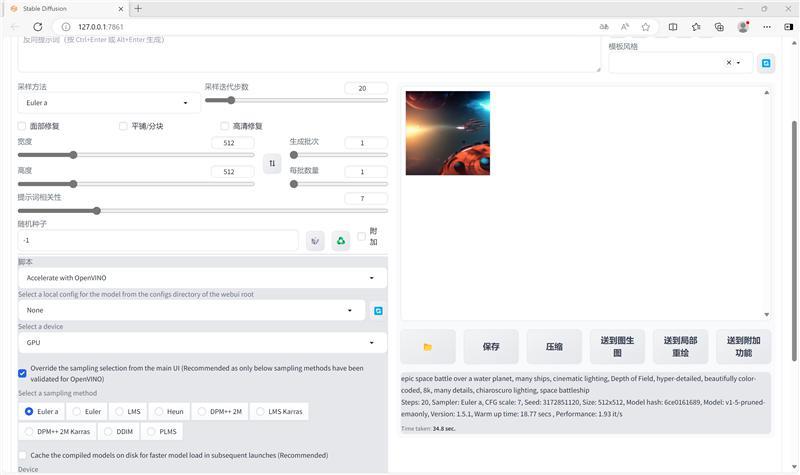Viewport: 800px width, 475px height.
Task: Toggle the browser sidebar icon
Action: click(788, 27)
